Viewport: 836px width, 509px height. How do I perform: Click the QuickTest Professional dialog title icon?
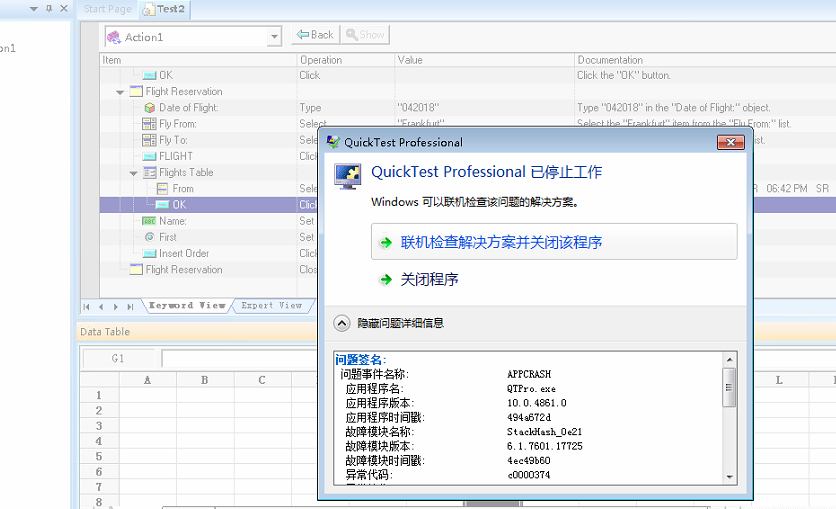point(333,142)
